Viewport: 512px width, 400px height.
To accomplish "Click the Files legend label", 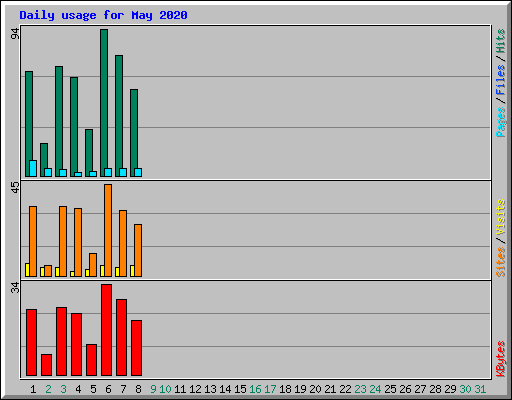I will tap(500, 80).
